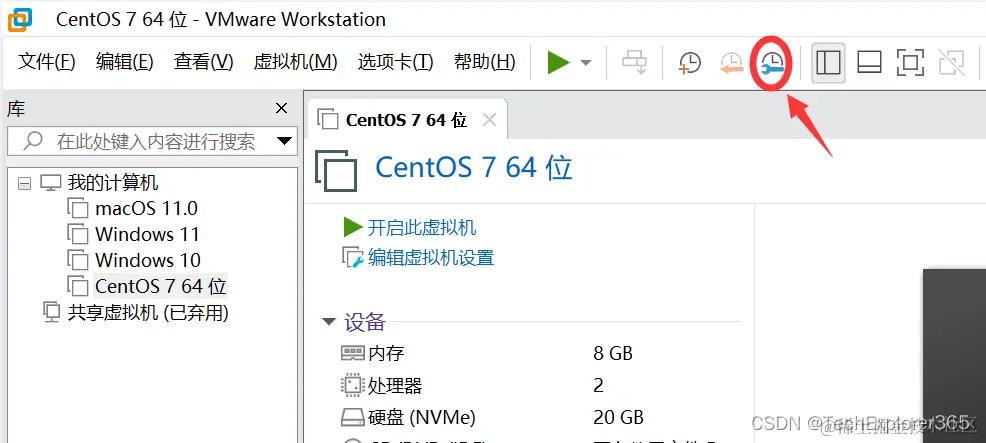
Task: Click the shared VMs icon beside 共享虚拟机
Action: 51,313
